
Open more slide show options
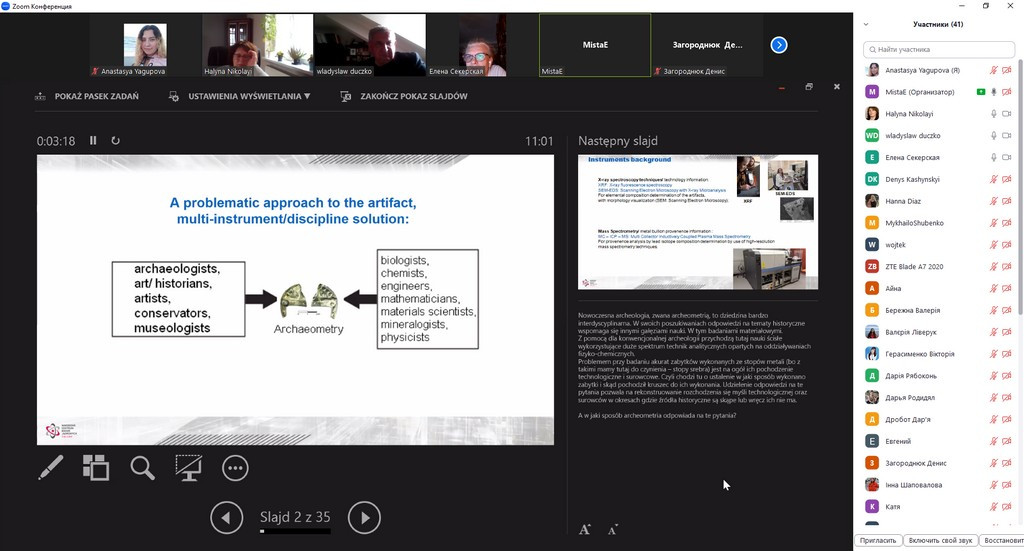point(235,468)
